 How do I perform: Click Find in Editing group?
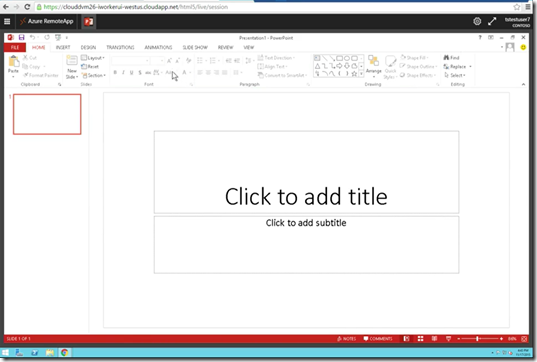(x=451, y=58)
